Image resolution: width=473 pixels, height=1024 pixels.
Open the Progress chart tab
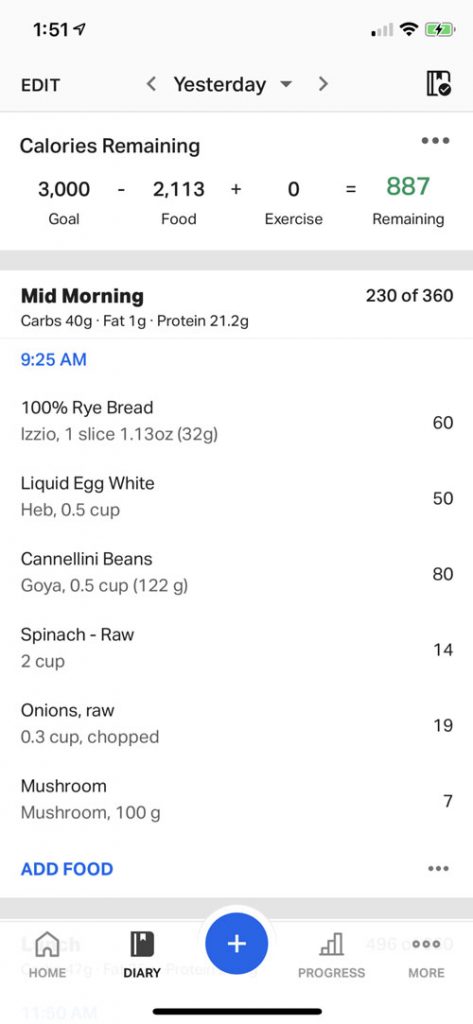[331, 955]
